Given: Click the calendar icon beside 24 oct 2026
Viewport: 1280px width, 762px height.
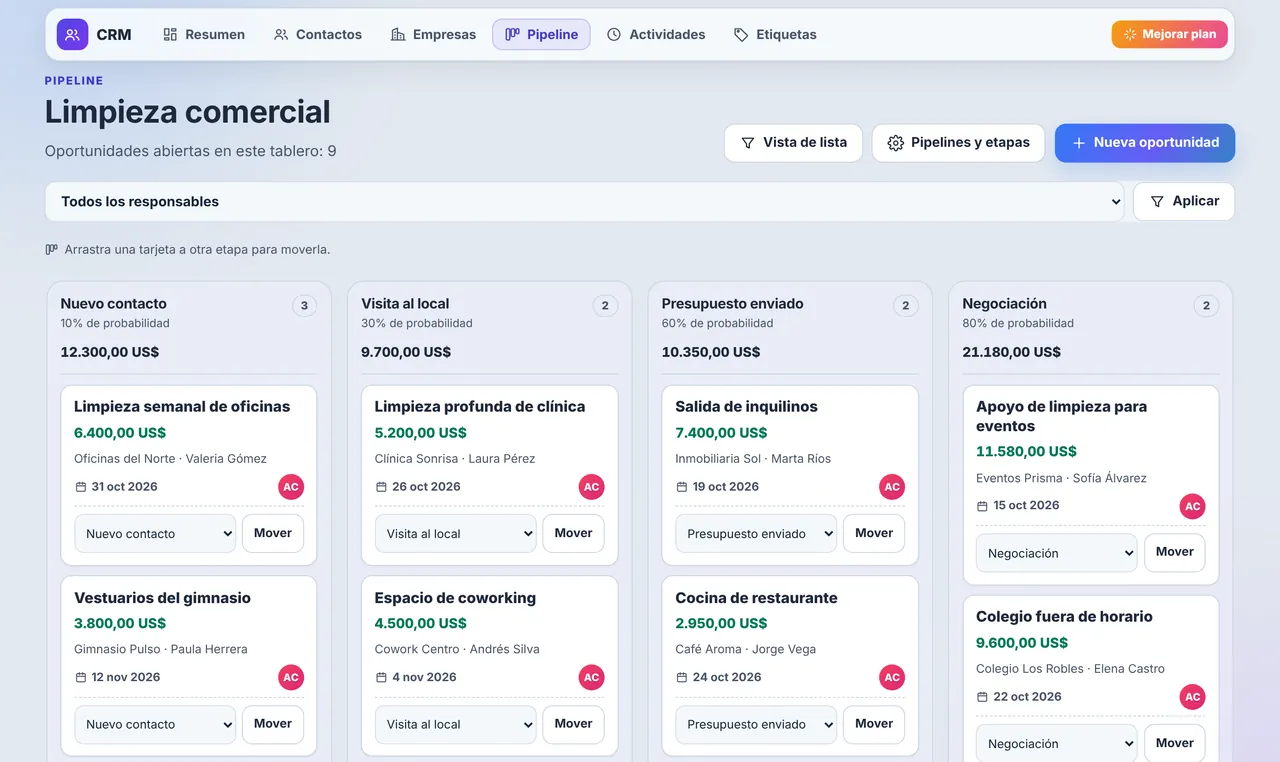Looking at the screenshot, I should coord(682,677).
